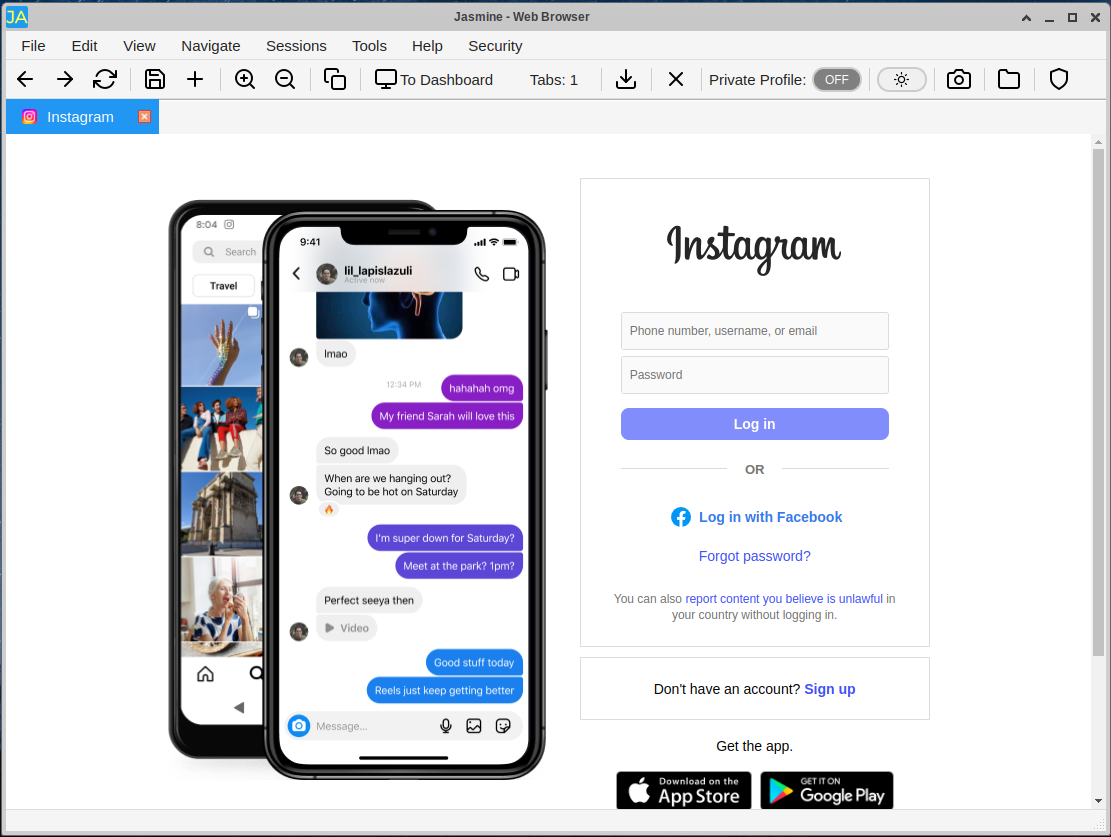Open downloads using the download icon
This screenshot has height=837, width=1111.
(x=626, y=79)
